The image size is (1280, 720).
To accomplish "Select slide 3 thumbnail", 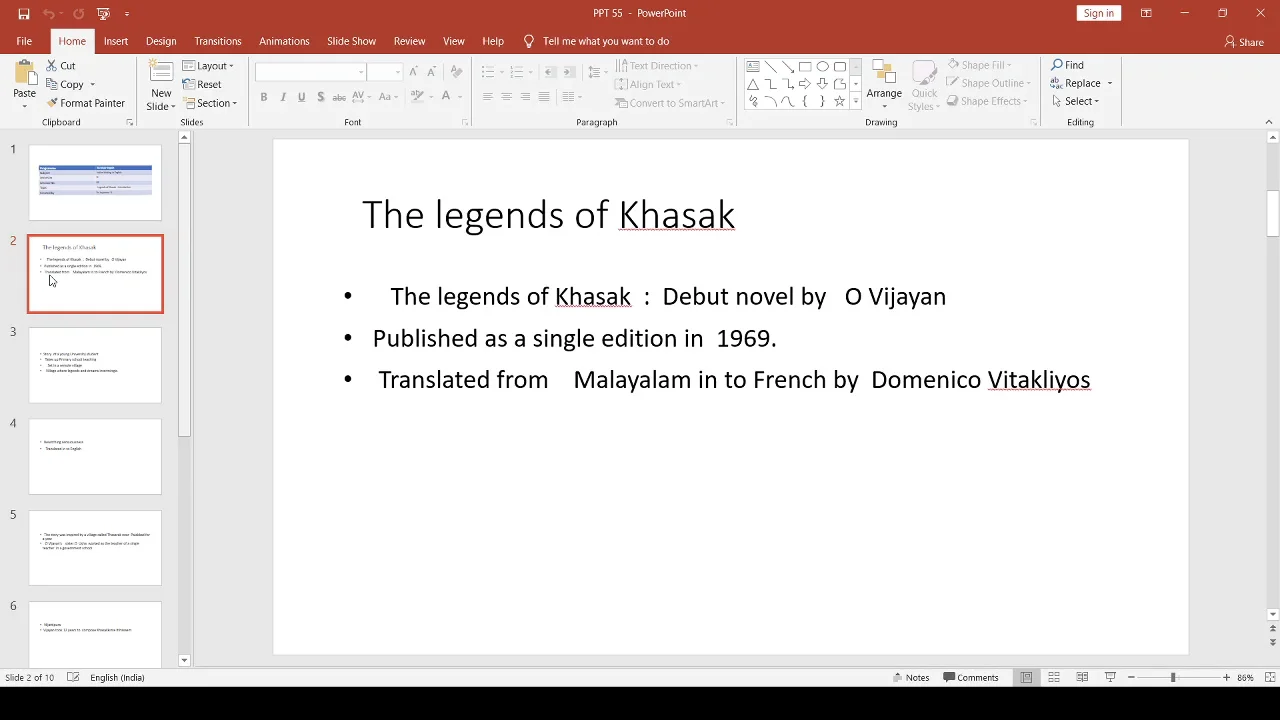I will pos(95,365).
